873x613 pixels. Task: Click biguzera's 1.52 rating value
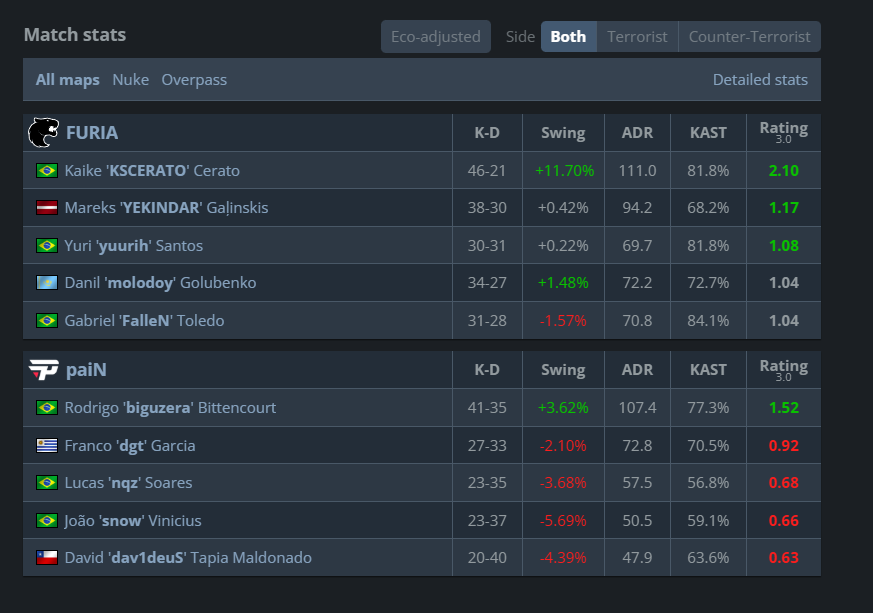pyautogui.click(x=783, y=408)
